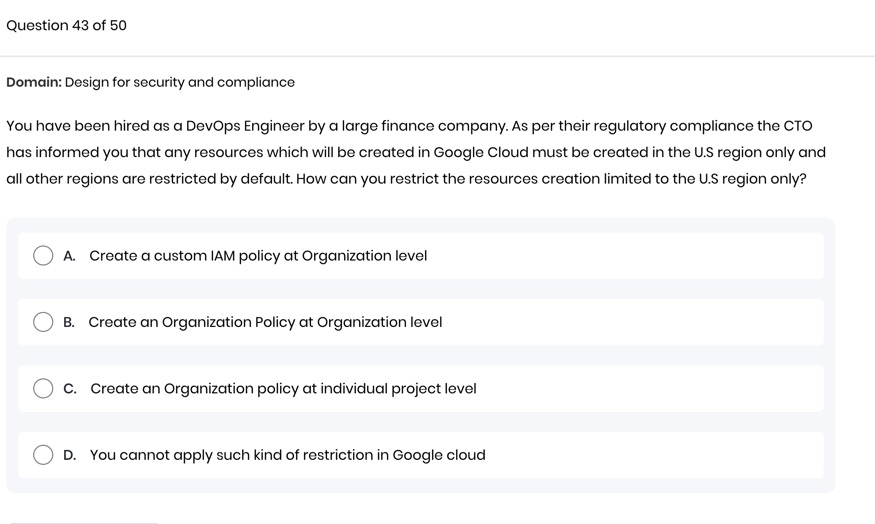The width and height of the screenshot is (875, 524).
Task: Click question line starting 'You have been hired'
Action: tap(409, 126)
